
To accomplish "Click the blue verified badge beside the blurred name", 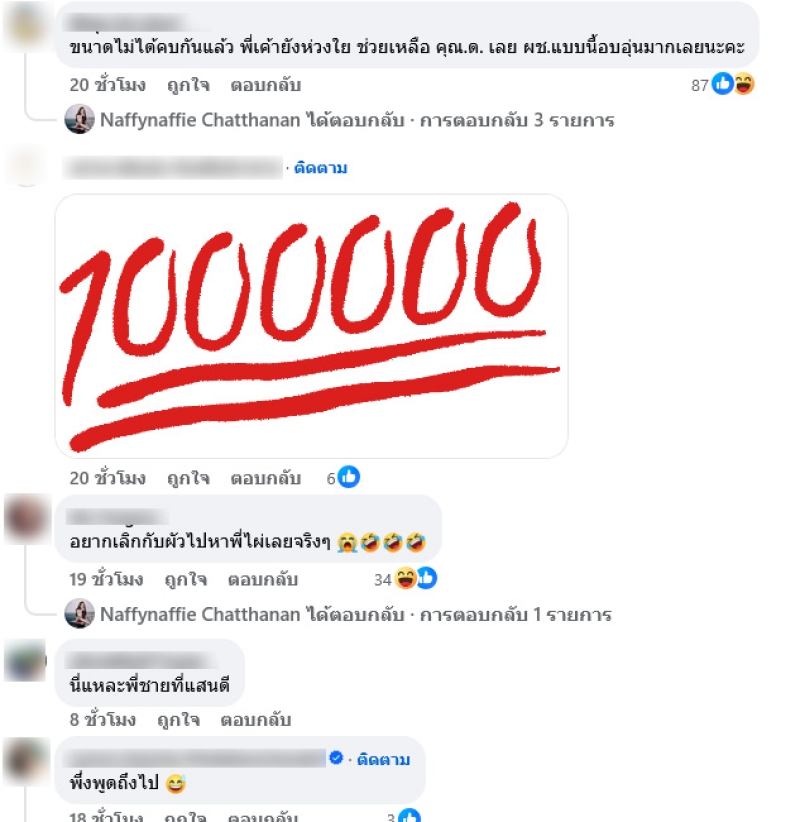I will pos(336,758).
